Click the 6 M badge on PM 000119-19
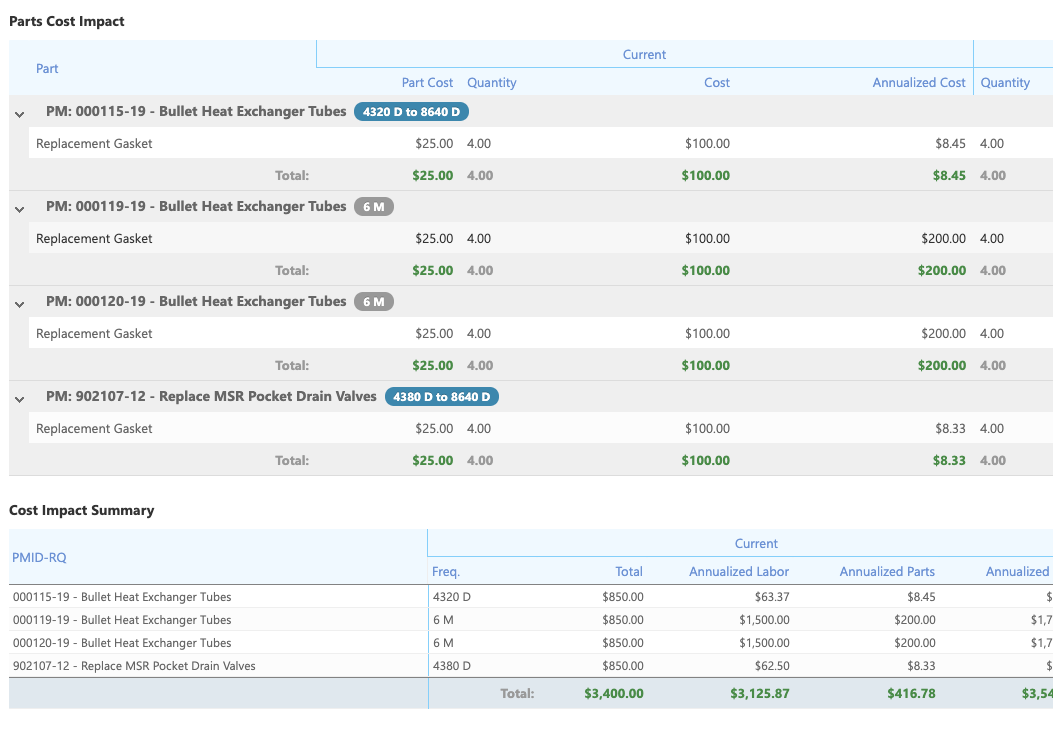 (374, 207)
